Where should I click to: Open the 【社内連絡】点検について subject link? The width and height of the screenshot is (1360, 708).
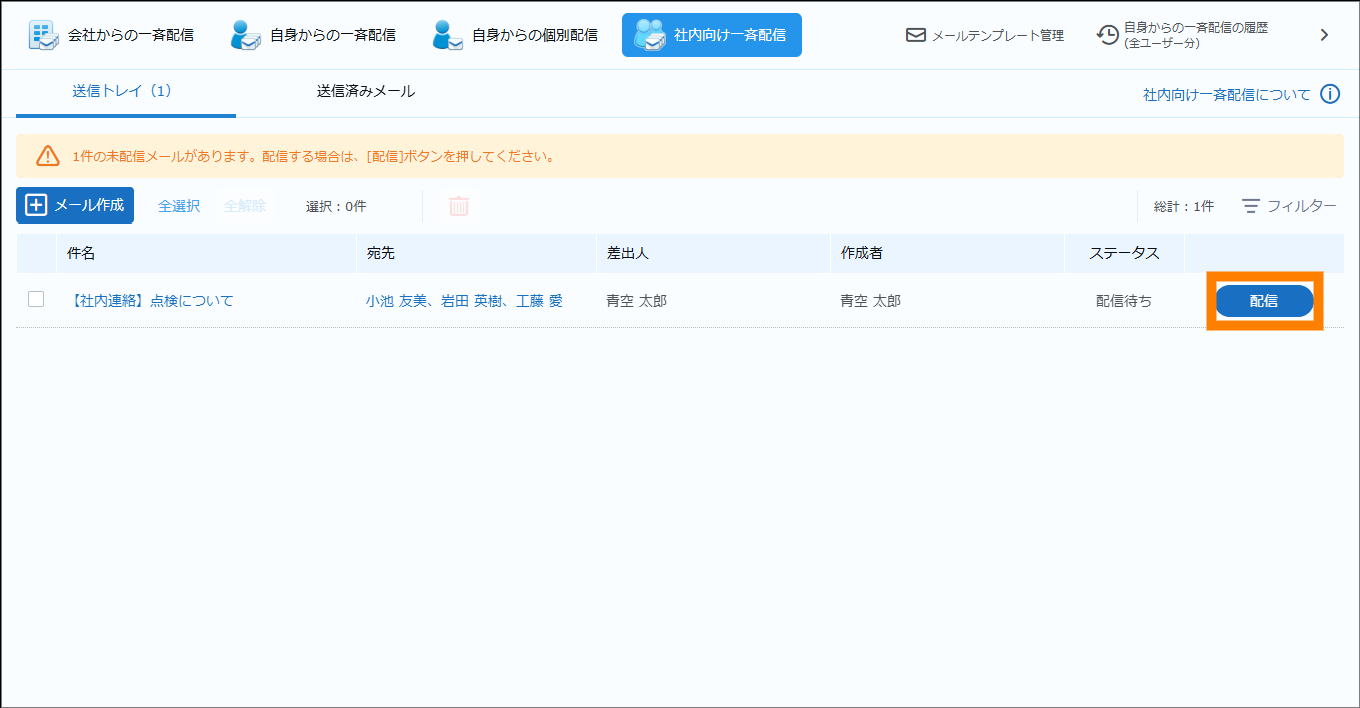pyautogui.click(x=150, y=300)
